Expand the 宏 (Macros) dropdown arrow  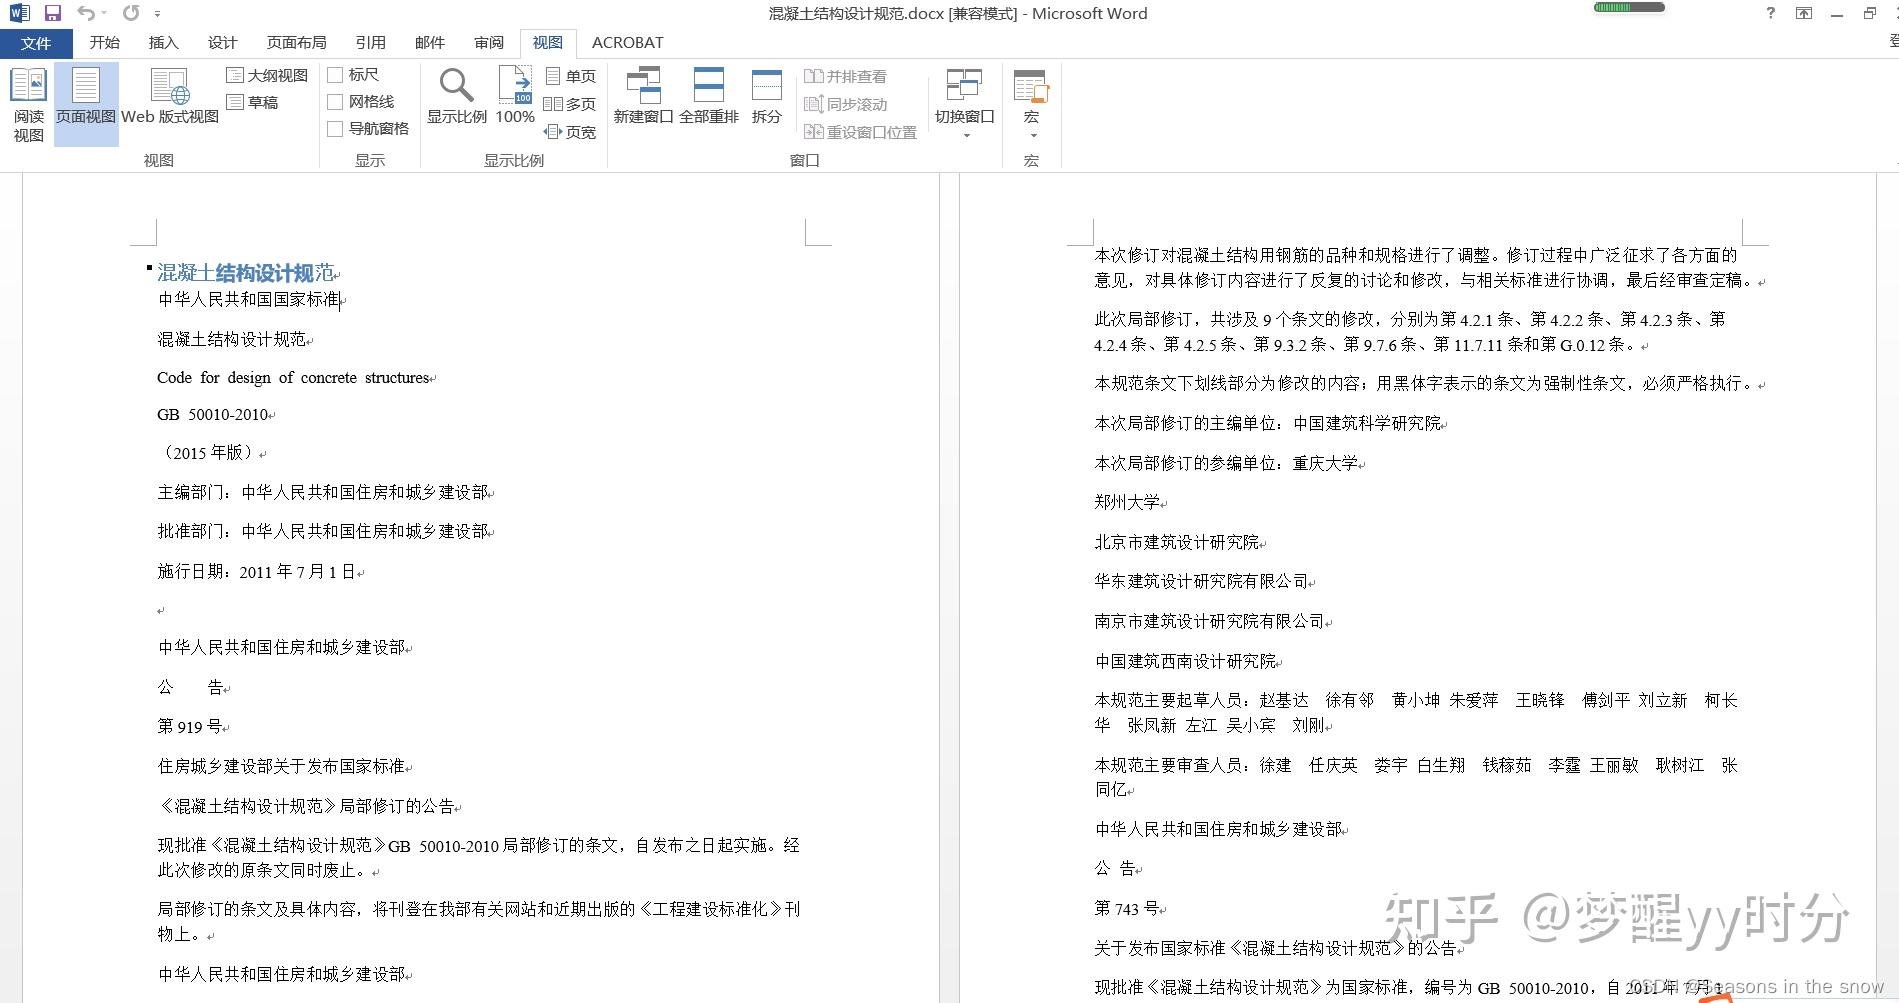pos(1032,135)
